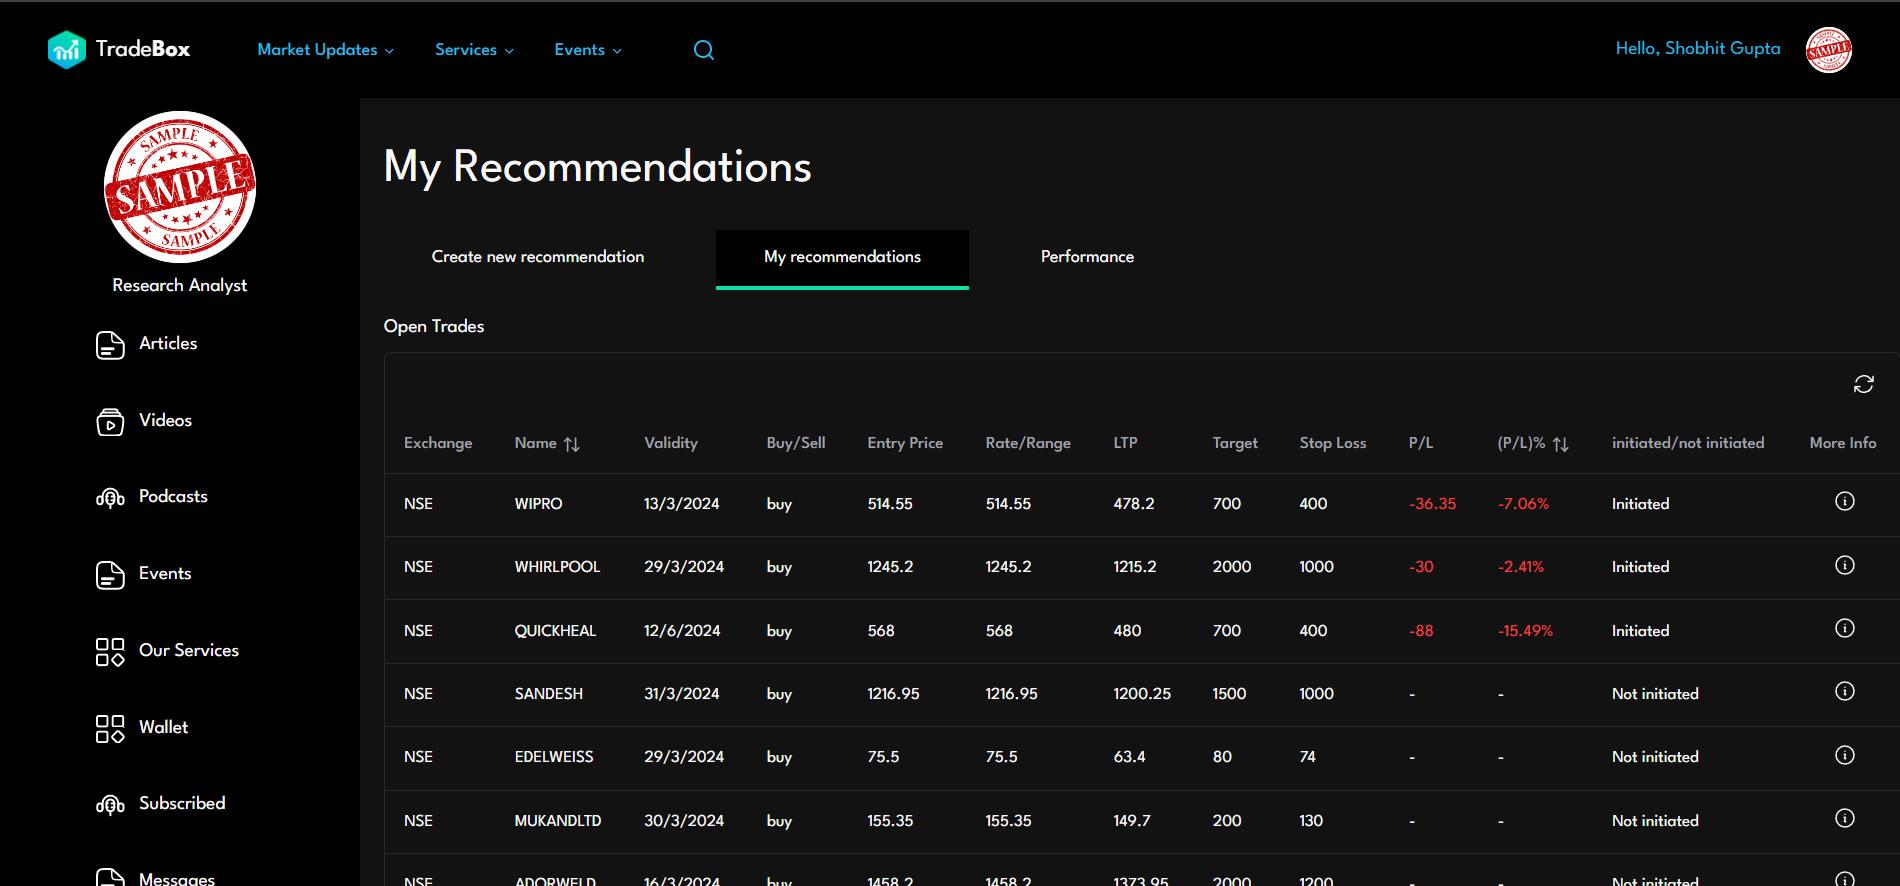Select the My recommendations tab
Screen dimensions: 1900x886
842,258
